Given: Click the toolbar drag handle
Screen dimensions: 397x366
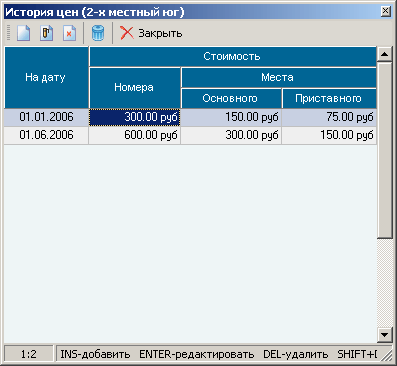Looking at the screenshot, I should 9,33.
